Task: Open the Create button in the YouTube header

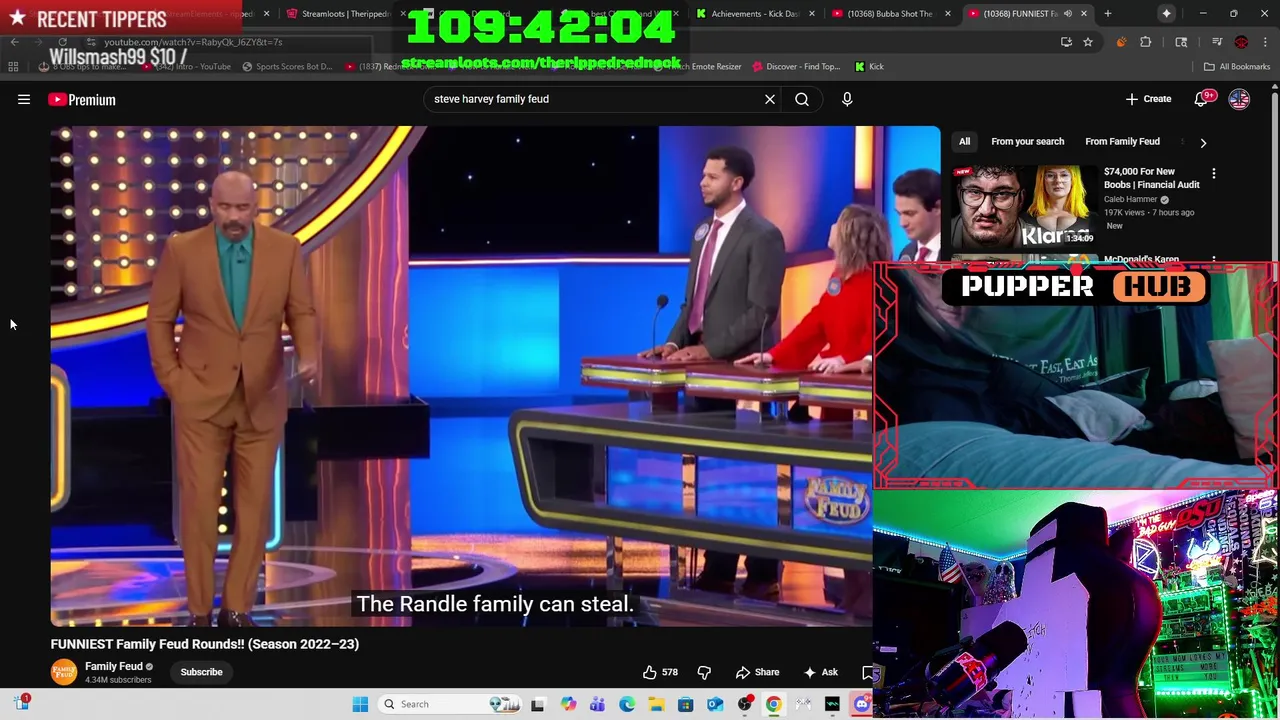Action: [x=1148, y=99]
